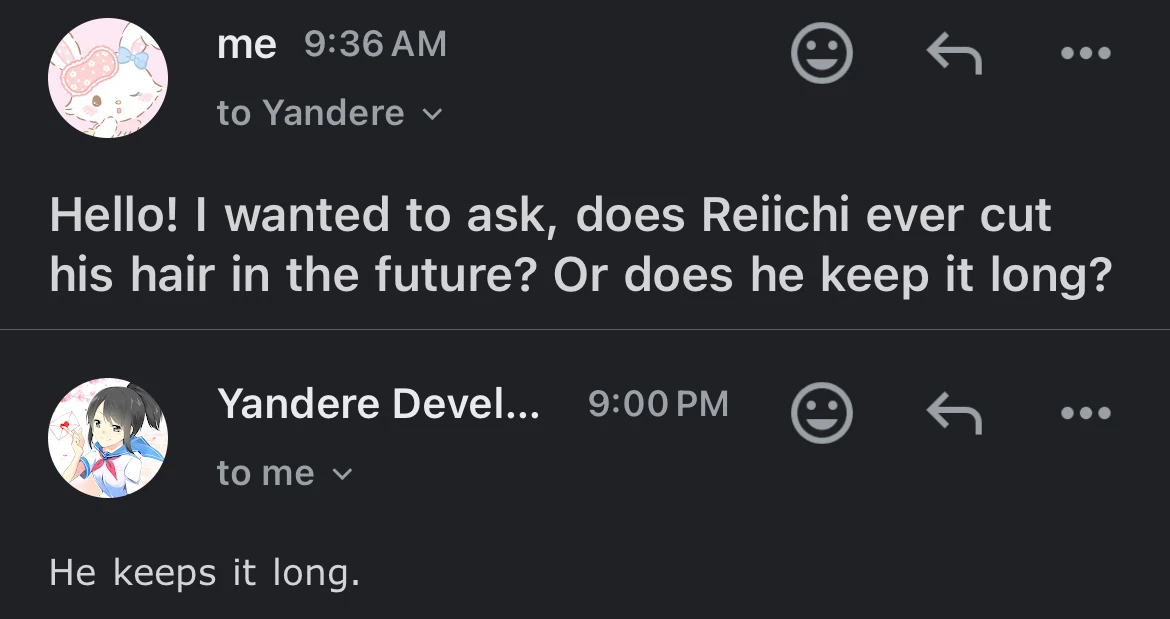
Task: Reply to the message sent at 9:36 AM
Action: (x=955, y=53)
